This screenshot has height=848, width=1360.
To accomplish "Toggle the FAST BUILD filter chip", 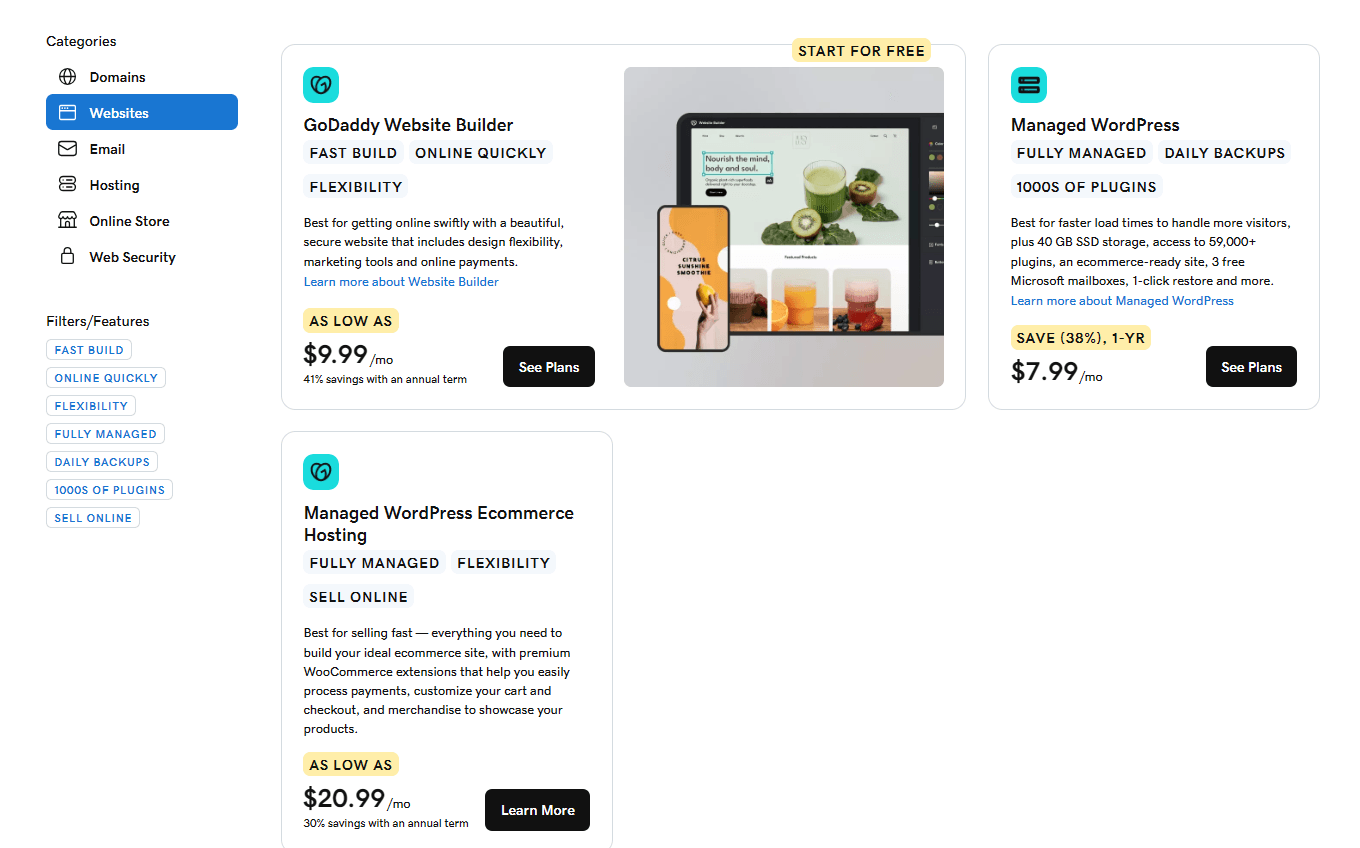I will 89,350.
